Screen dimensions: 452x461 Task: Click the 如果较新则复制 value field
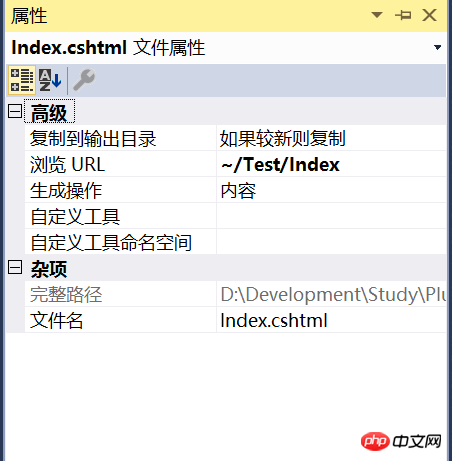[331, 138]
